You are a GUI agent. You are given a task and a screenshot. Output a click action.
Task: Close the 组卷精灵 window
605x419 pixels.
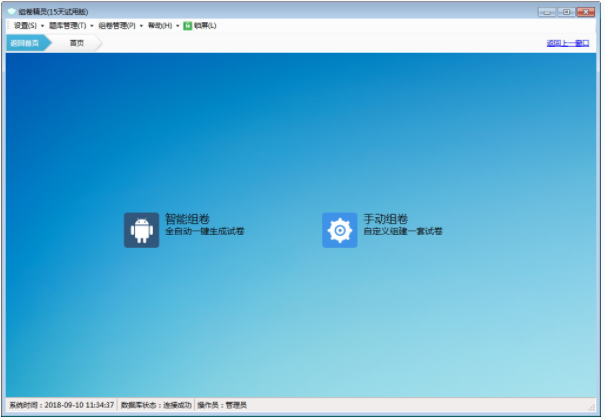(x=586, y=12)
